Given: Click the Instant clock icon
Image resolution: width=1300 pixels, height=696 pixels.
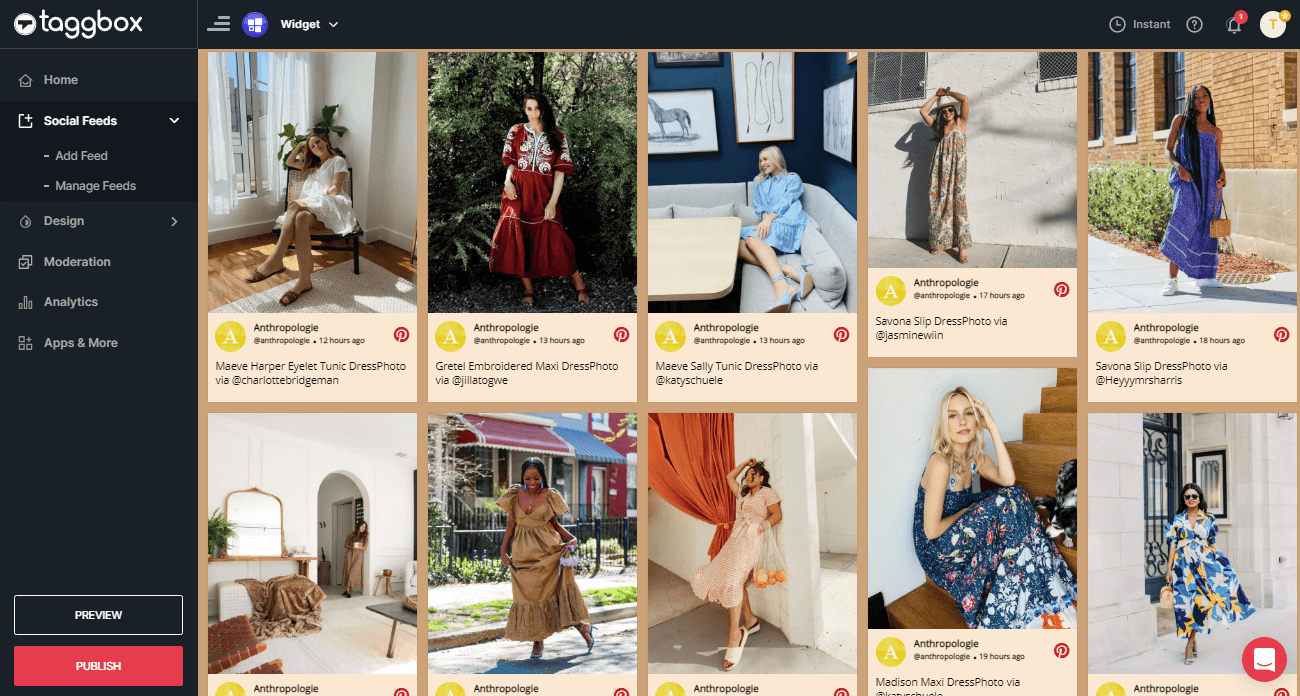Looking at the screenshot, I should tap(1118, 24).
